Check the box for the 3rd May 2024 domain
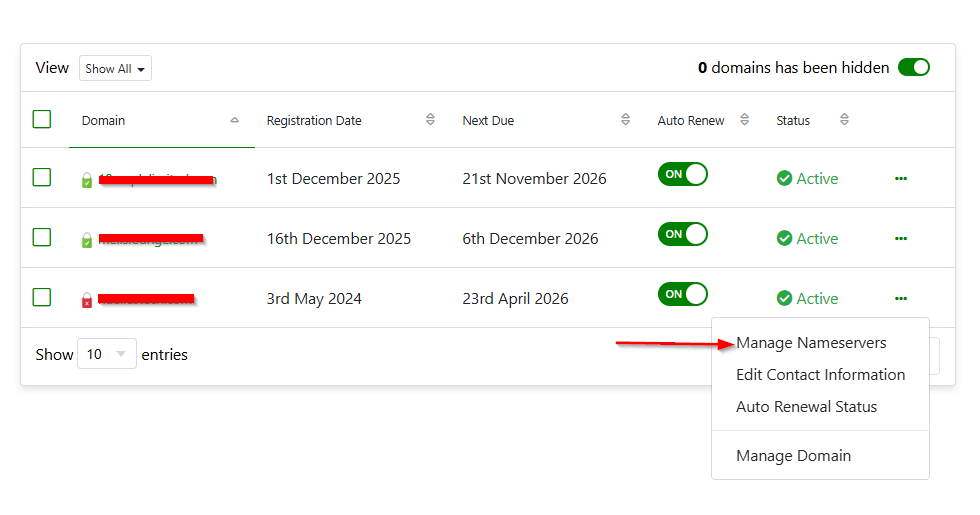Screen dimensions: 980x515 pyautogui.click(x=42, y=297)
